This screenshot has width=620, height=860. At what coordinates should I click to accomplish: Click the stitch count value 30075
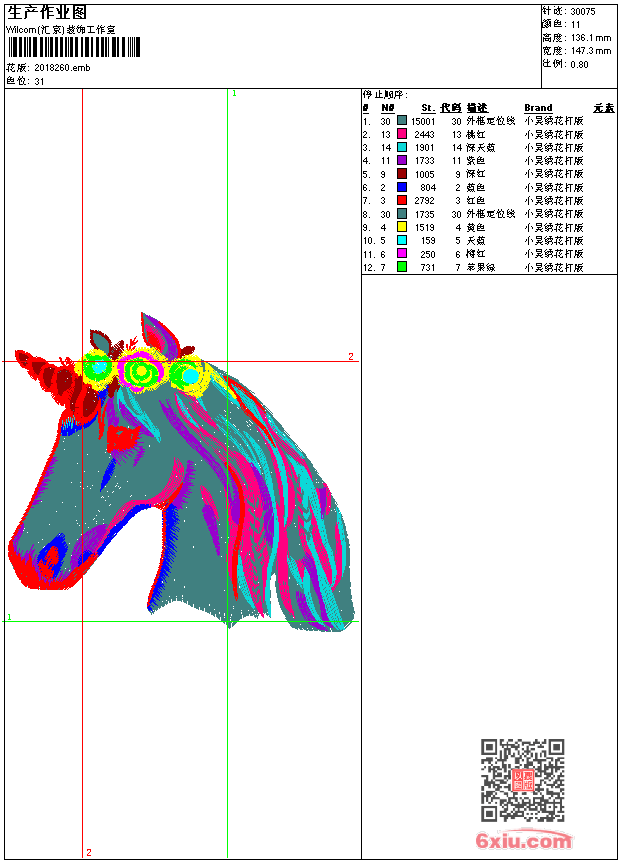(583, 11)
